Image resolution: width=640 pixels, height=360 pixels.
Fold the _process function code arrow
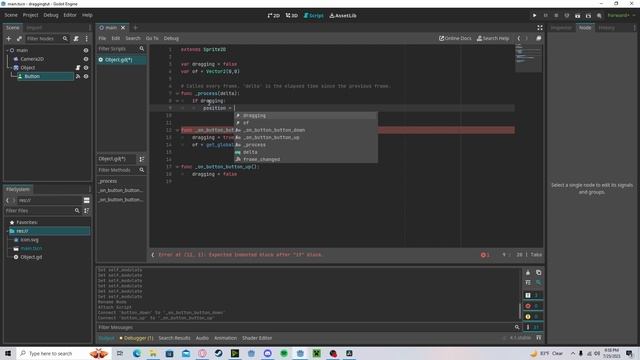pos(177,93)
